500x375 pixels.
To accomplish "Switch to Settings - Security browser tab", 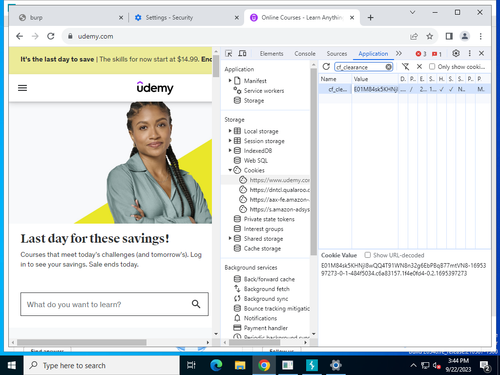I will click(x=186, y=18).
